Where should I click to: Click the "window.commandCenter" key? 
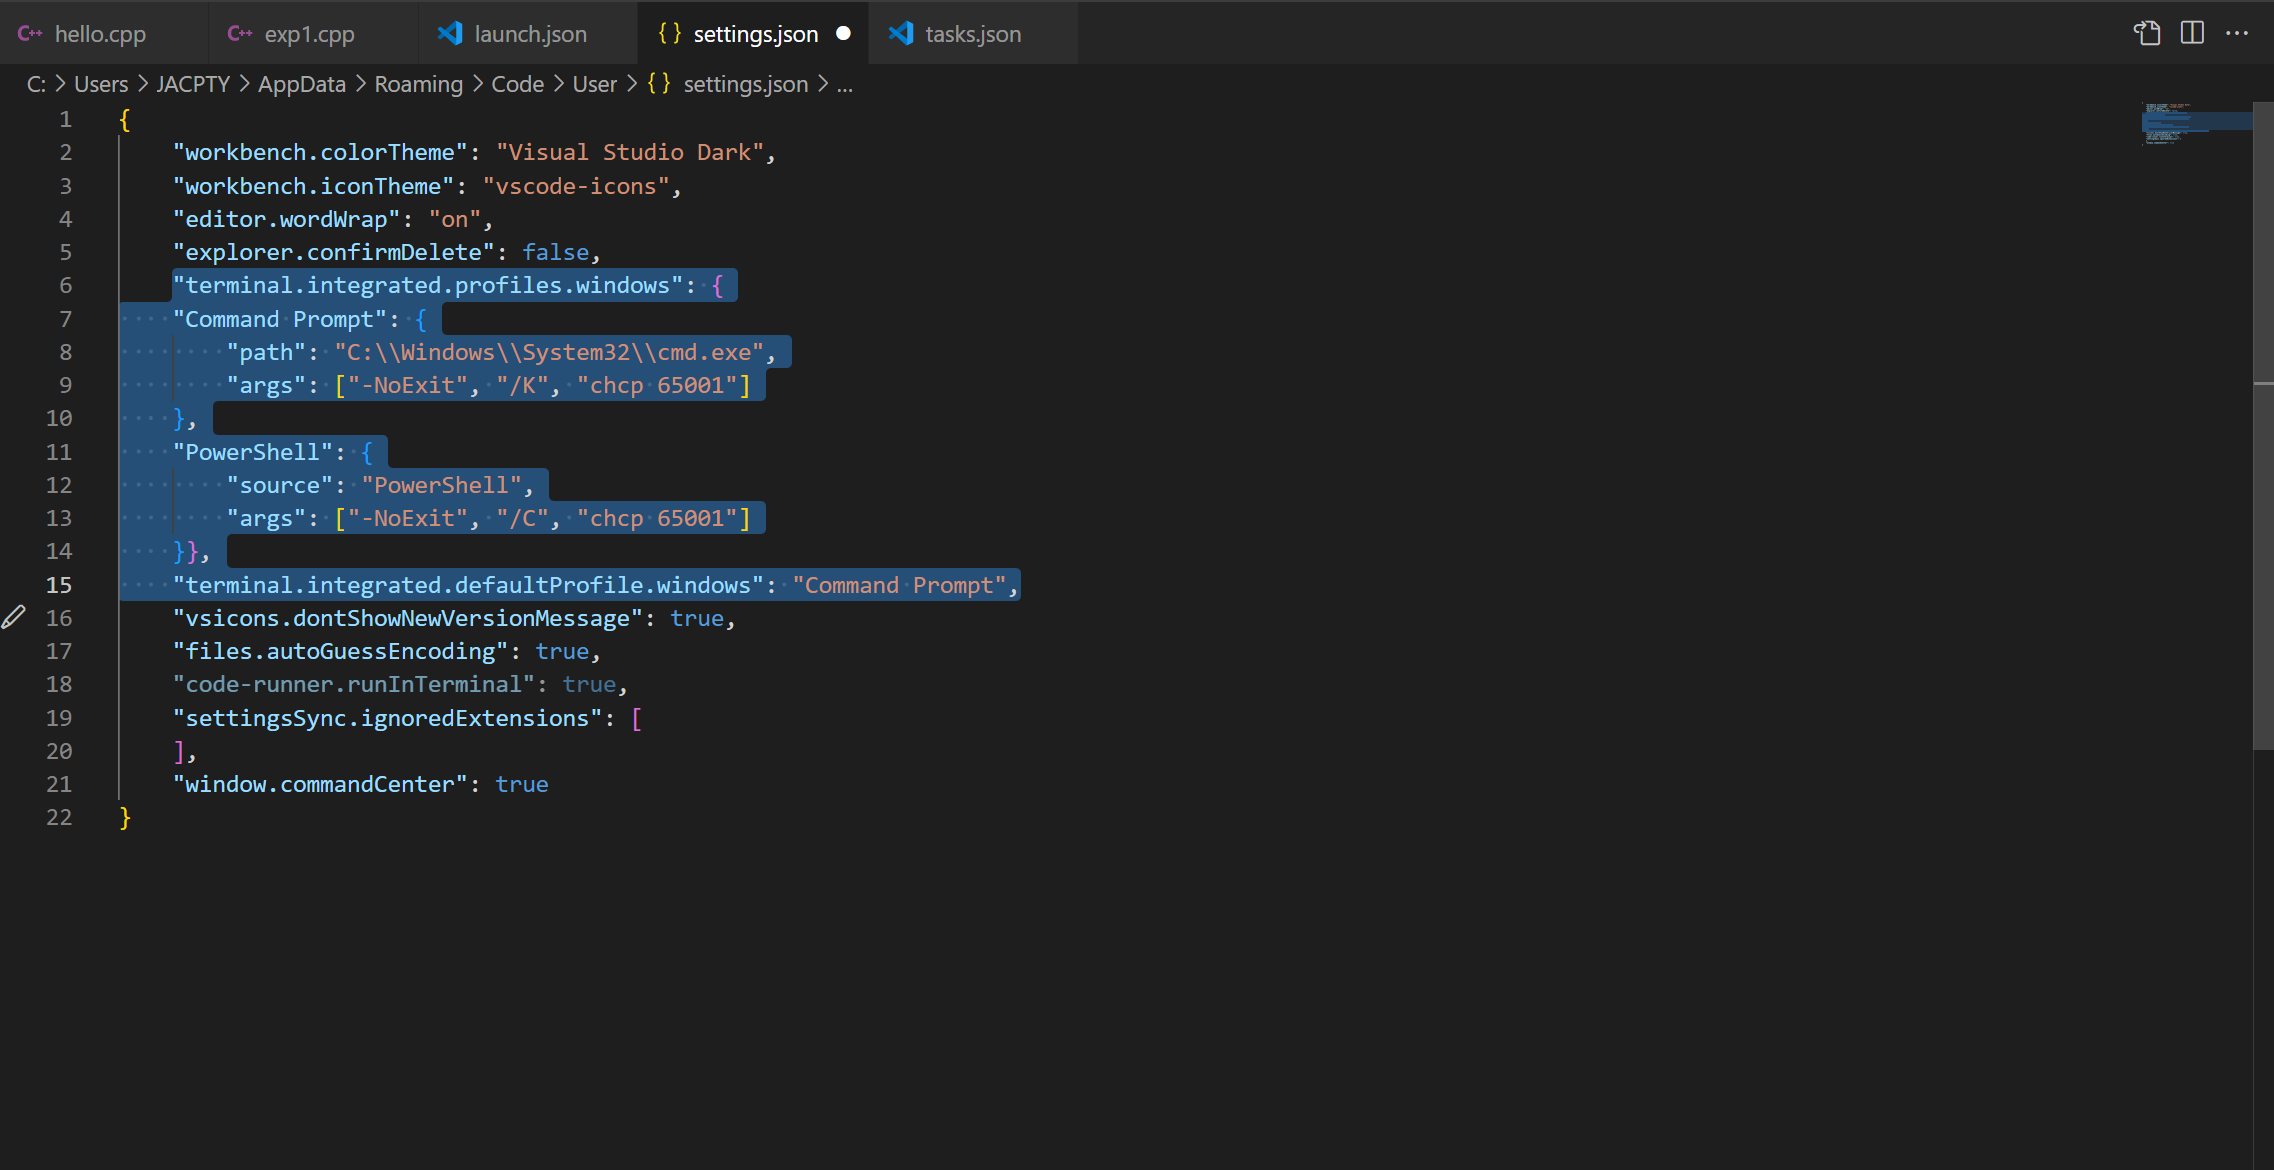320,784
